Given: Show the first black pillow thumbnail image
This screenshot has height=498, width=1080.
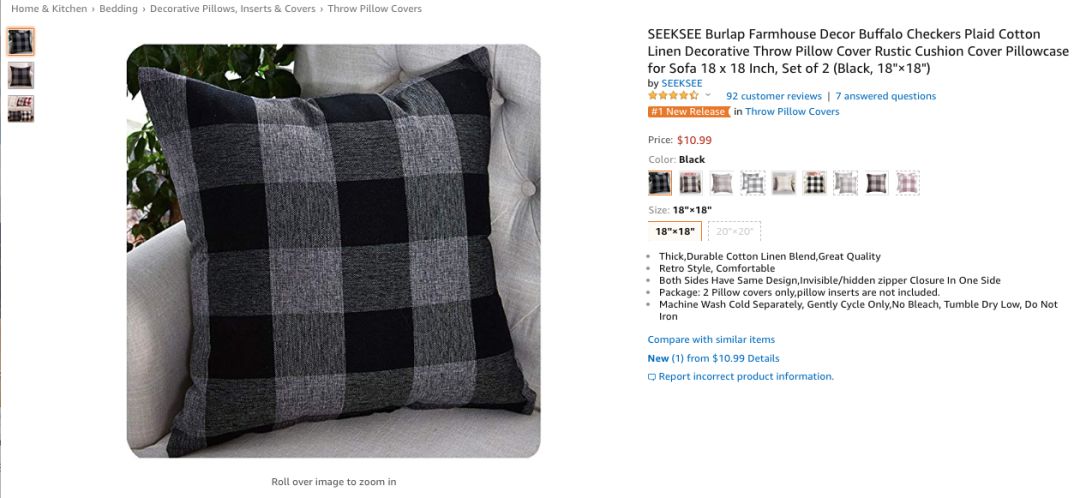Looking at the screenshot, I should click(x=21, y=42).
